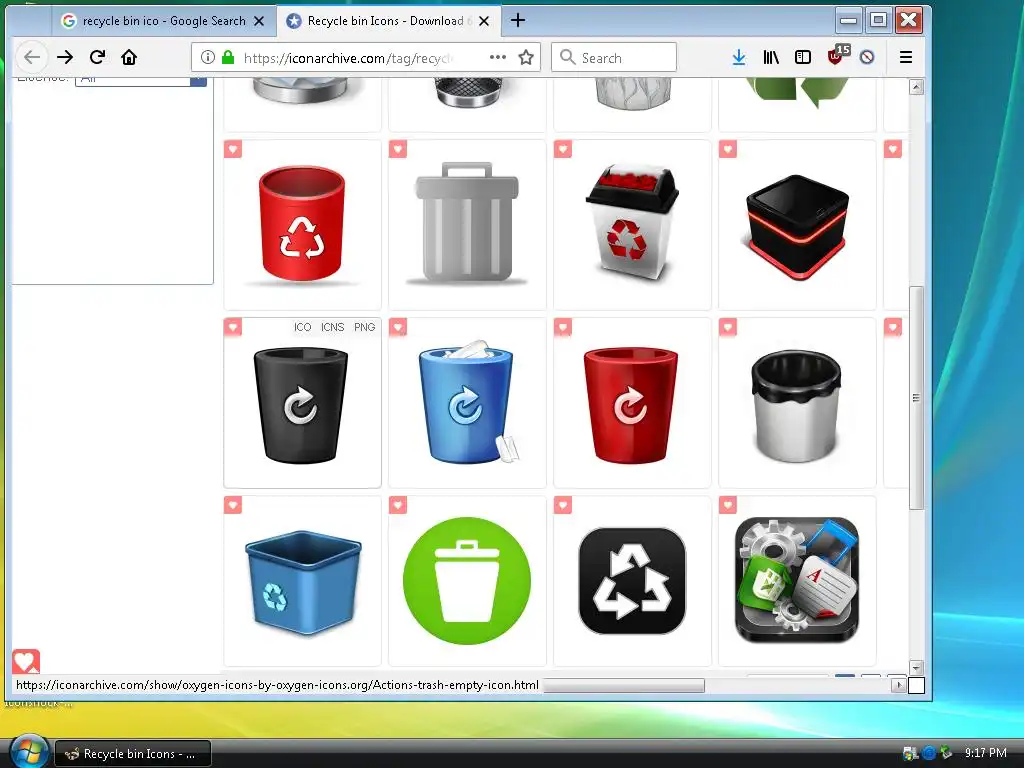Open the Firefox home page
Viewport: 1024px width, 768px height.
click(129, 57)
